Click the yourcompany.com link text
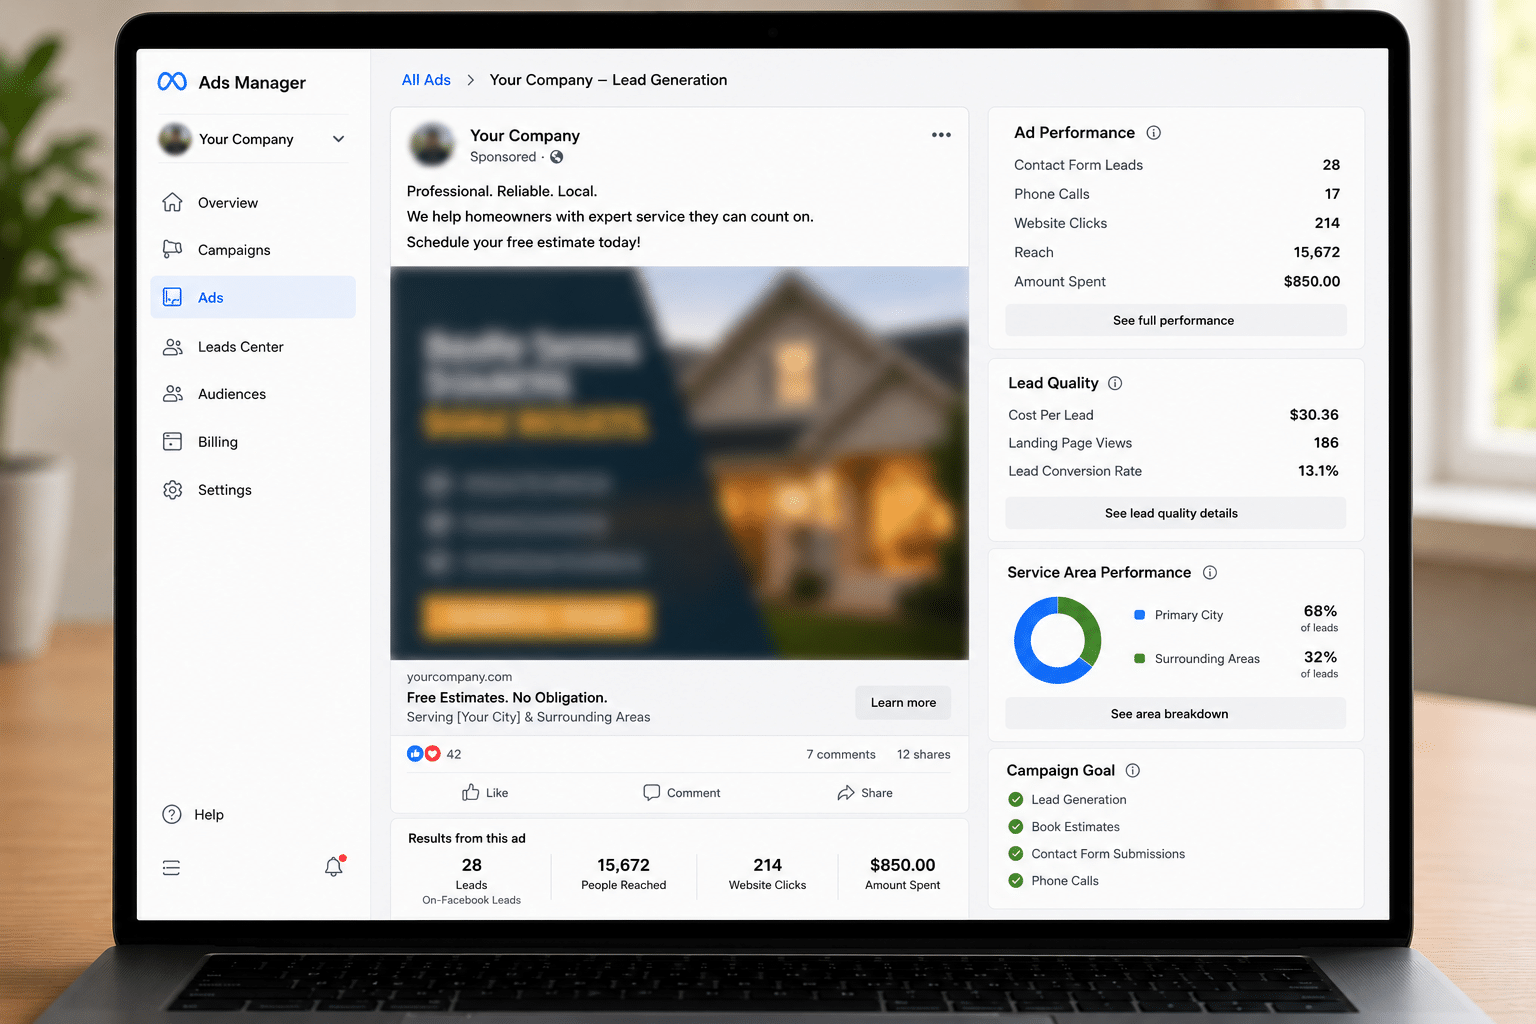The image size is (1536, 1024). 459,677
